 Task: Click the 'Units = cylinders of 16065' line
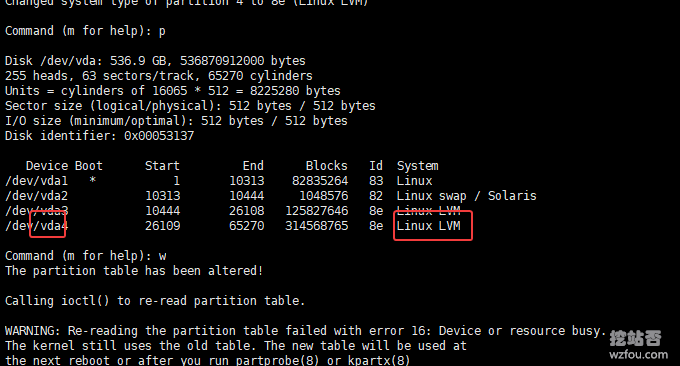click(x=173, y=91)
